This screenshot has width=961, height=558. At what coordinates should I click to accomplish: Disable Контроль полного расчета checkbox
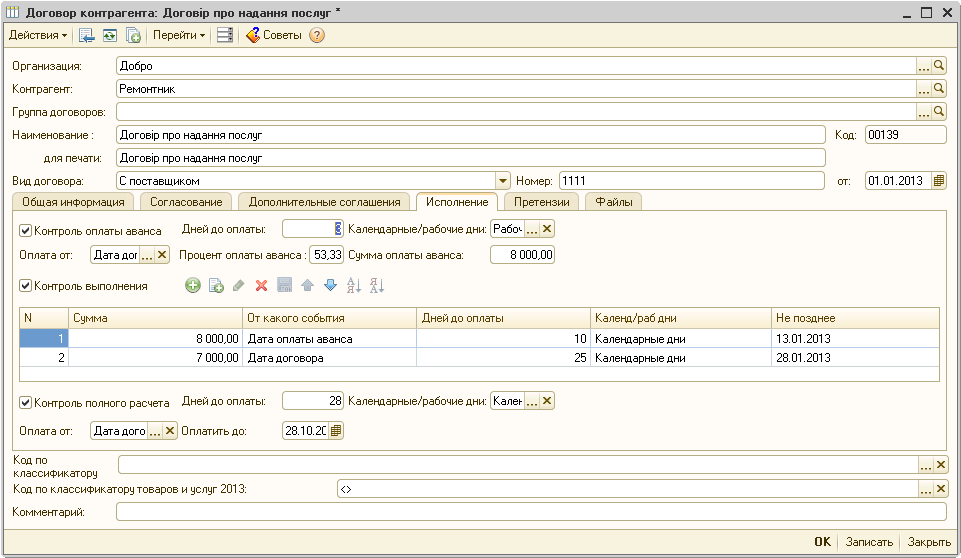(26, 403)
